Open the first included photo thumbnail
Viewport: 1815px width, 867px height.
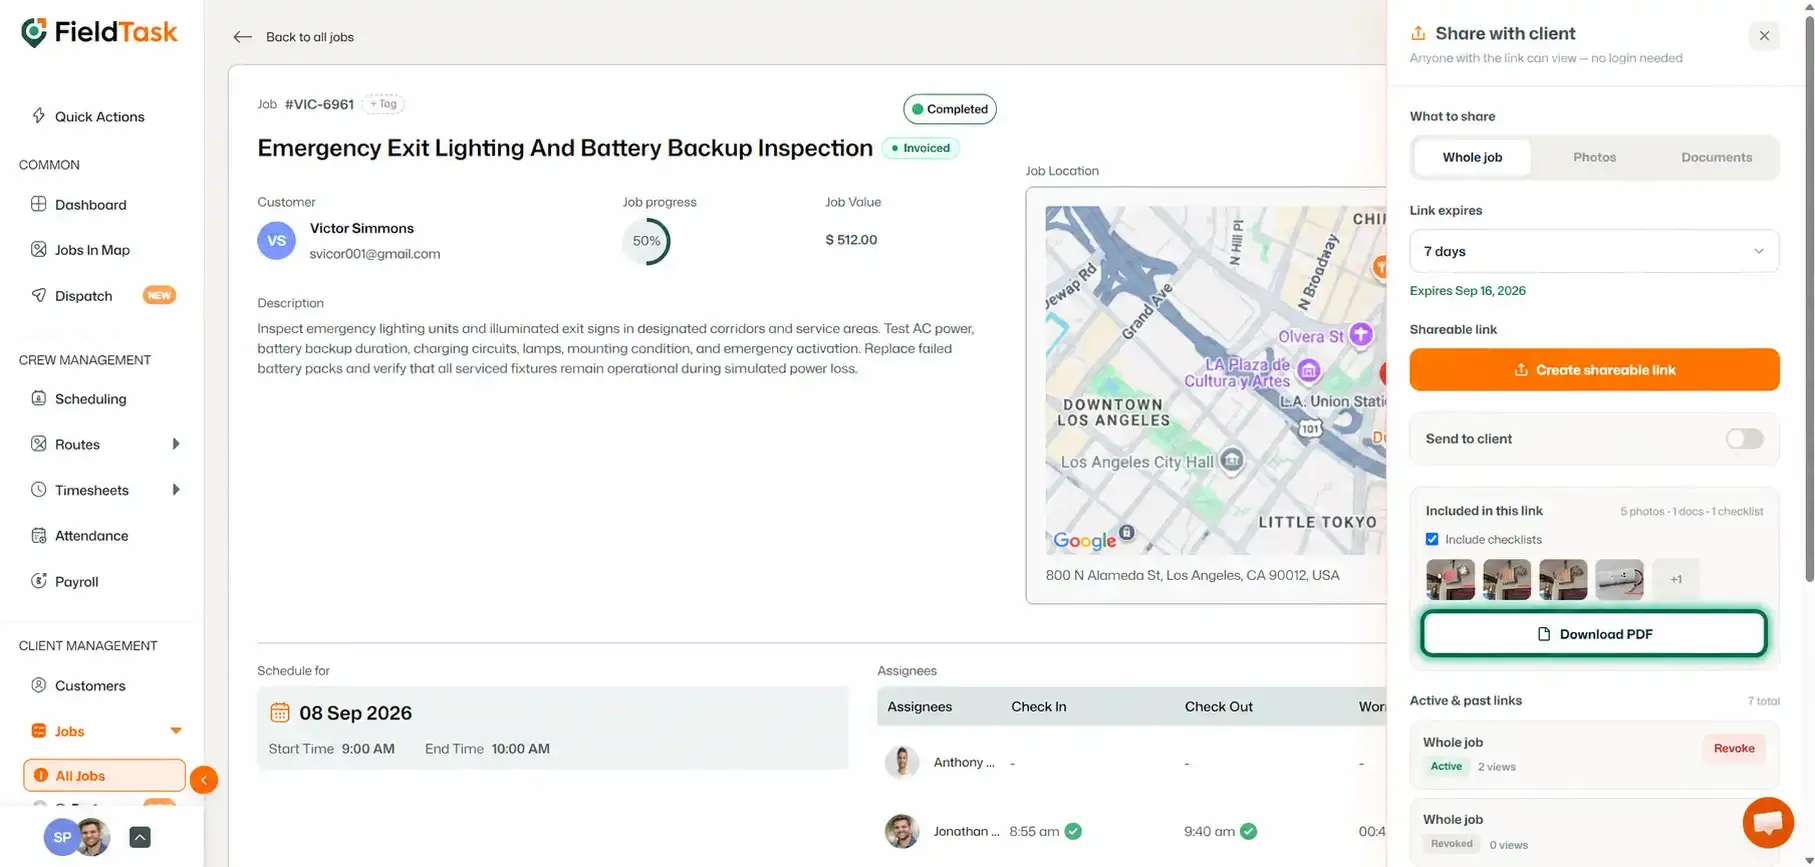click(1450, 579)
